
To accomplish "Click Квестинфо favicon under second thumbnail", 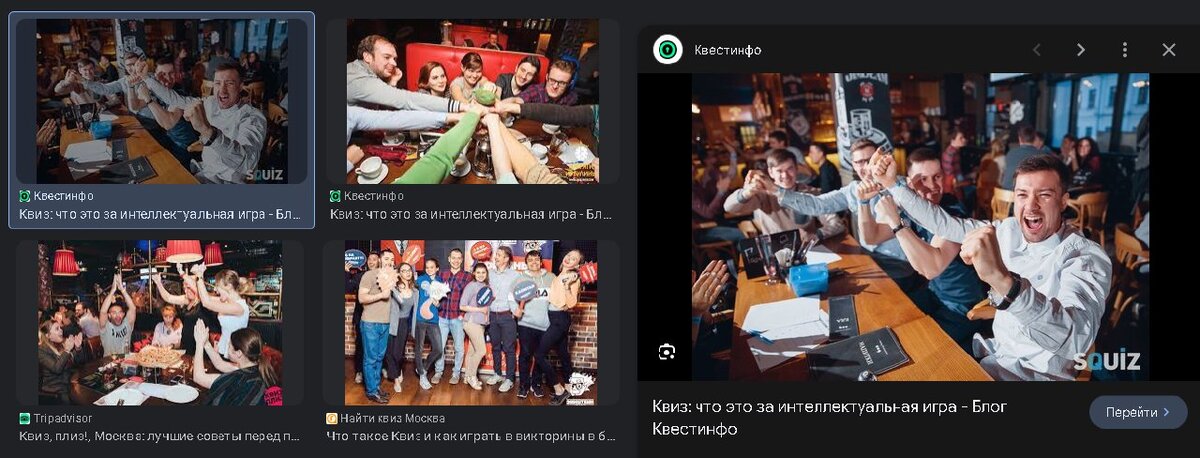I will pos(336,196).
